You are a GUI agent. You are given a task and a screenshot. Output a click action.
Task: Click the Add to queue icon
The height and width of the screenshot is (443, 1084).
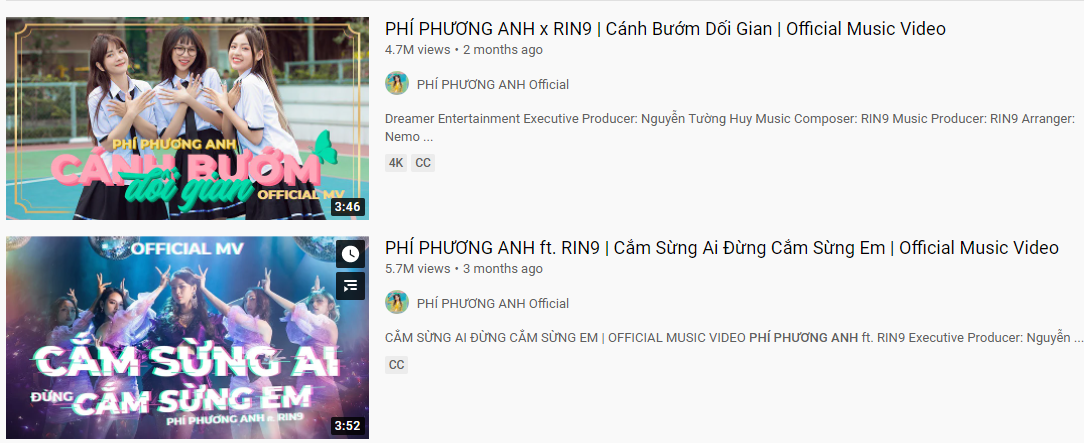click(x=351, y=285)
